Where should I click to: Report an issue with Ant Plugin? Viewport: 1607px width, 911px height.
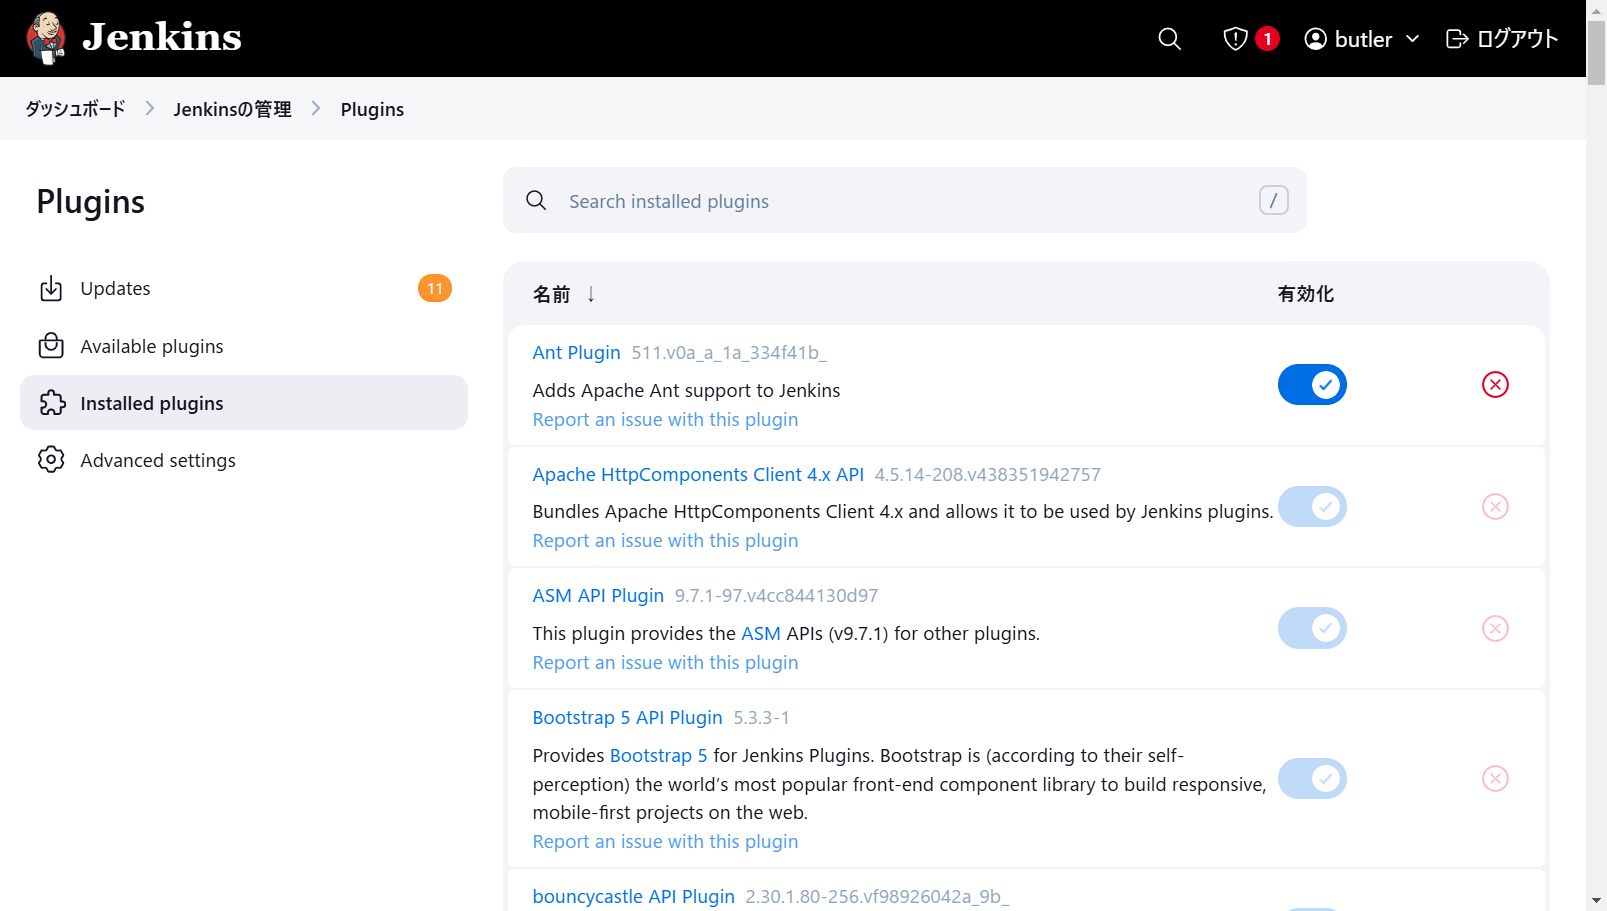[x=665, y=419]
